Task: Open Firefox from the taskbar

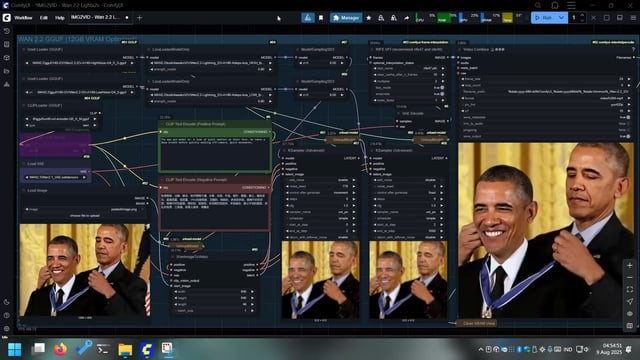Action: pos(60,349)
